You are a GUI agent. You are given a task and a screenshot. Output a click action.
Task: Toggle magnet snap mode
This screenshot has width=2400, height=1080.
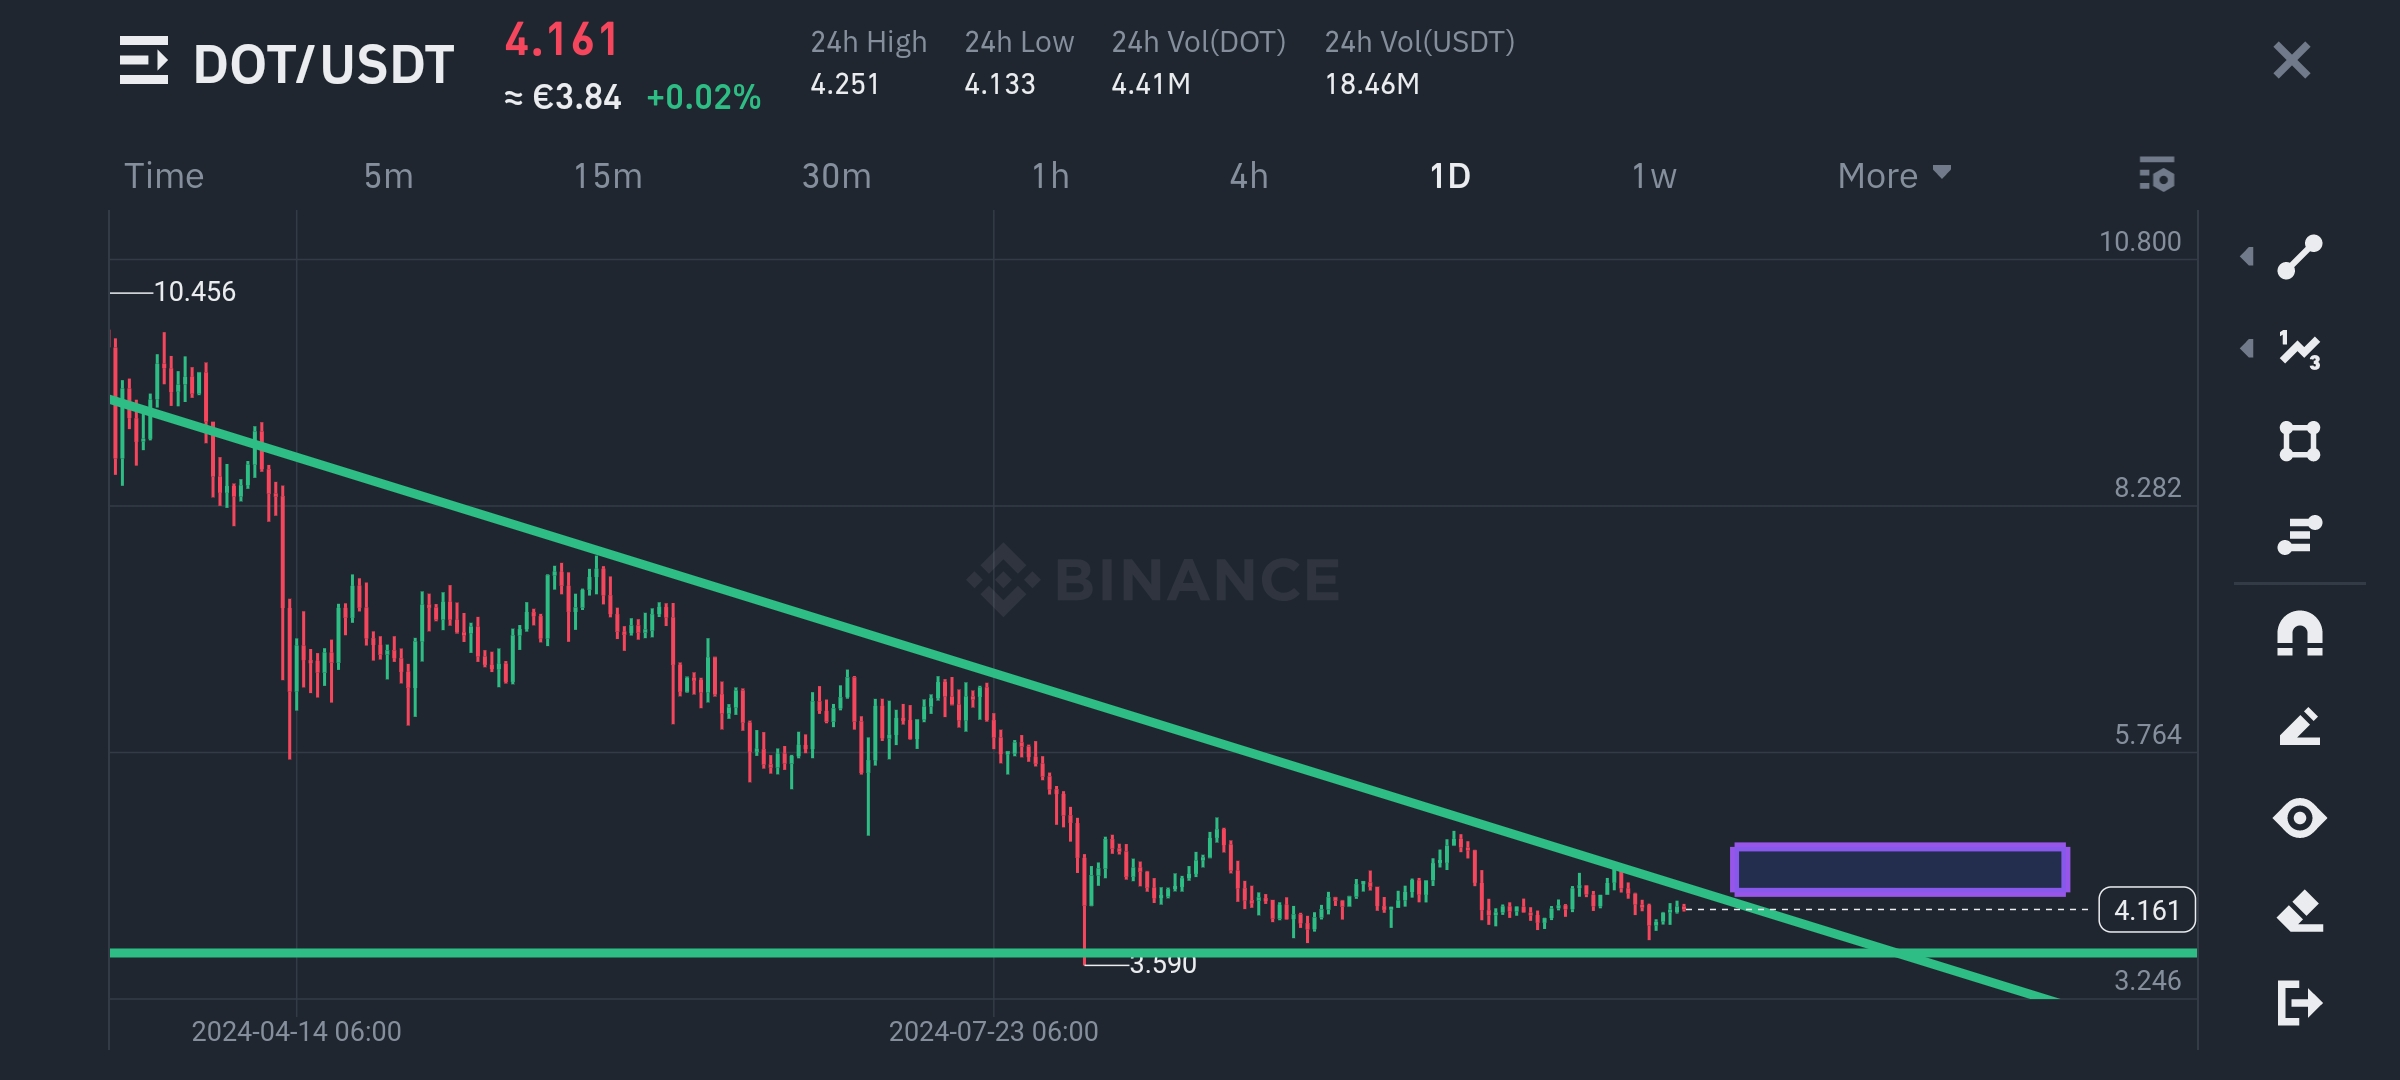point(2299,634)
